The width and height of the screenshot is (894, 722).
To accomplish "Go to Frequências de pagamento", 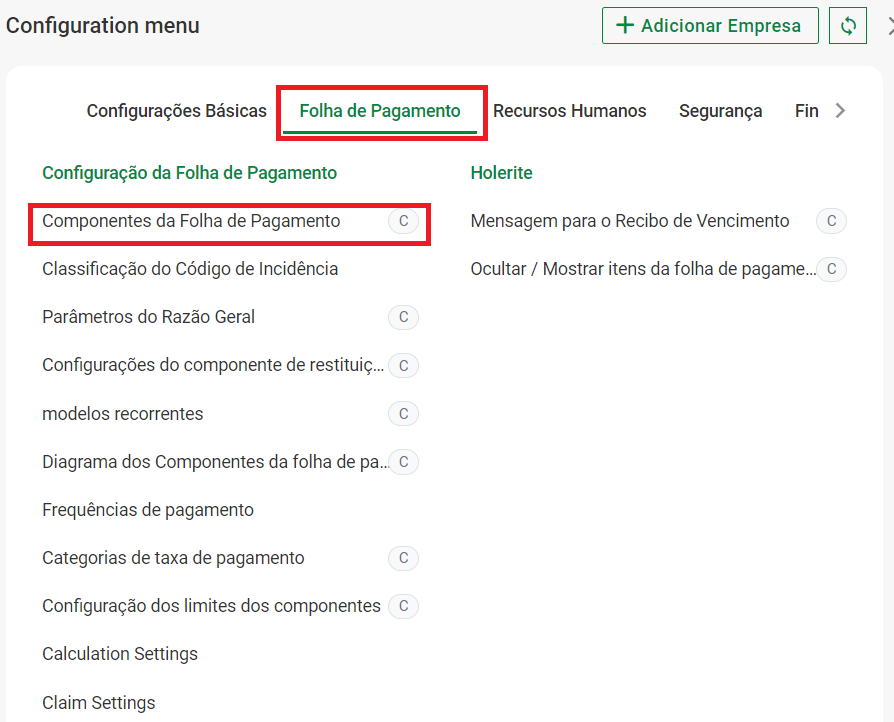I will coord(148,510).
